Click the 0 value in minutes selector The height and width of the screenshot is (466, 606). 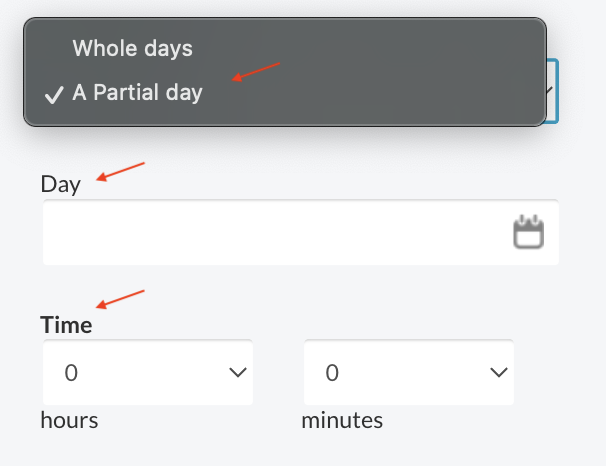[332, 373]
